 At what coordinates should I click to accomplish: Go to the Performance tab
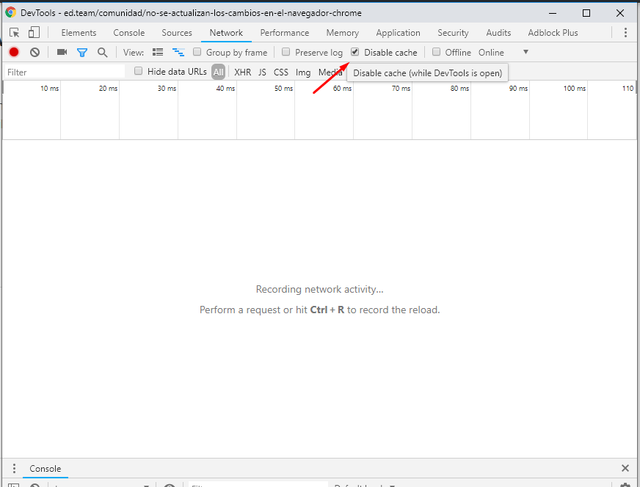click(x=284, y=33)
